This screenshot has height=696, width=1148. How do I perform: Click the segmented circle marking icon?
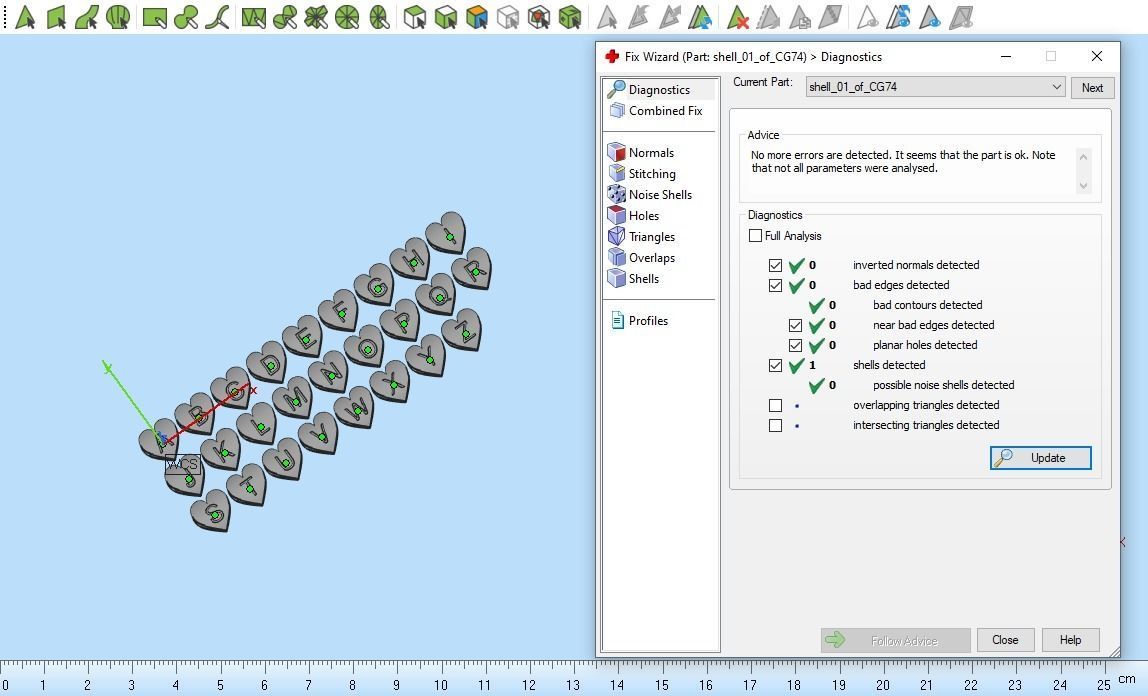point(348,16)
